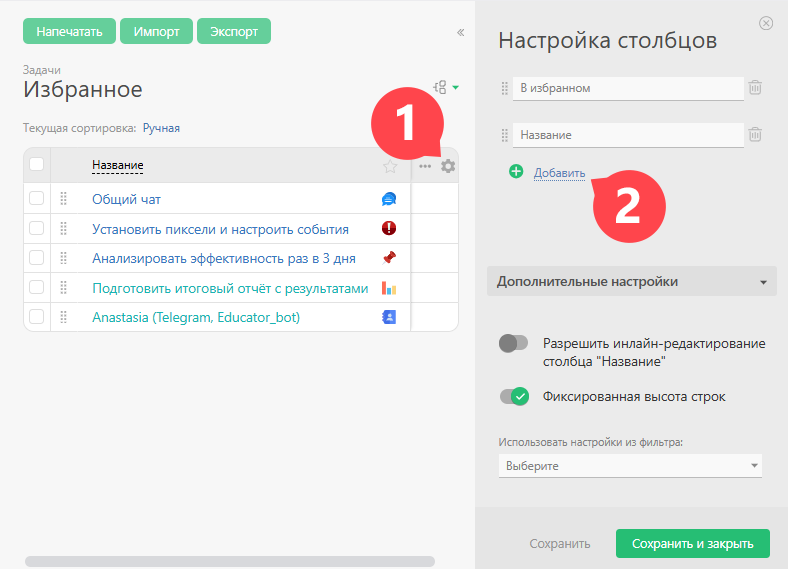Click drag handle of Анализировать эффективность row
Screen dimensions: 788x569
click(x=63, y=258)
